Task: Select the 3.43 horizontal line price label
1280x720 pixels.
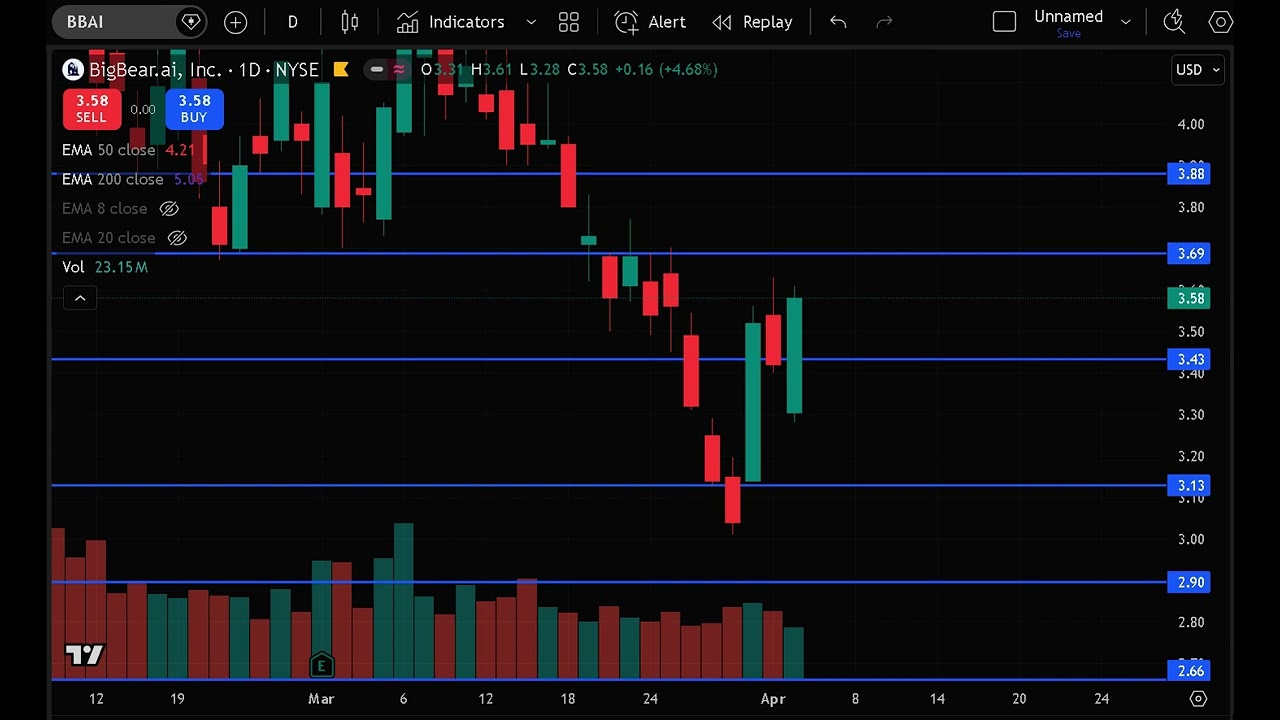Action: click(x=1189, y=359)
